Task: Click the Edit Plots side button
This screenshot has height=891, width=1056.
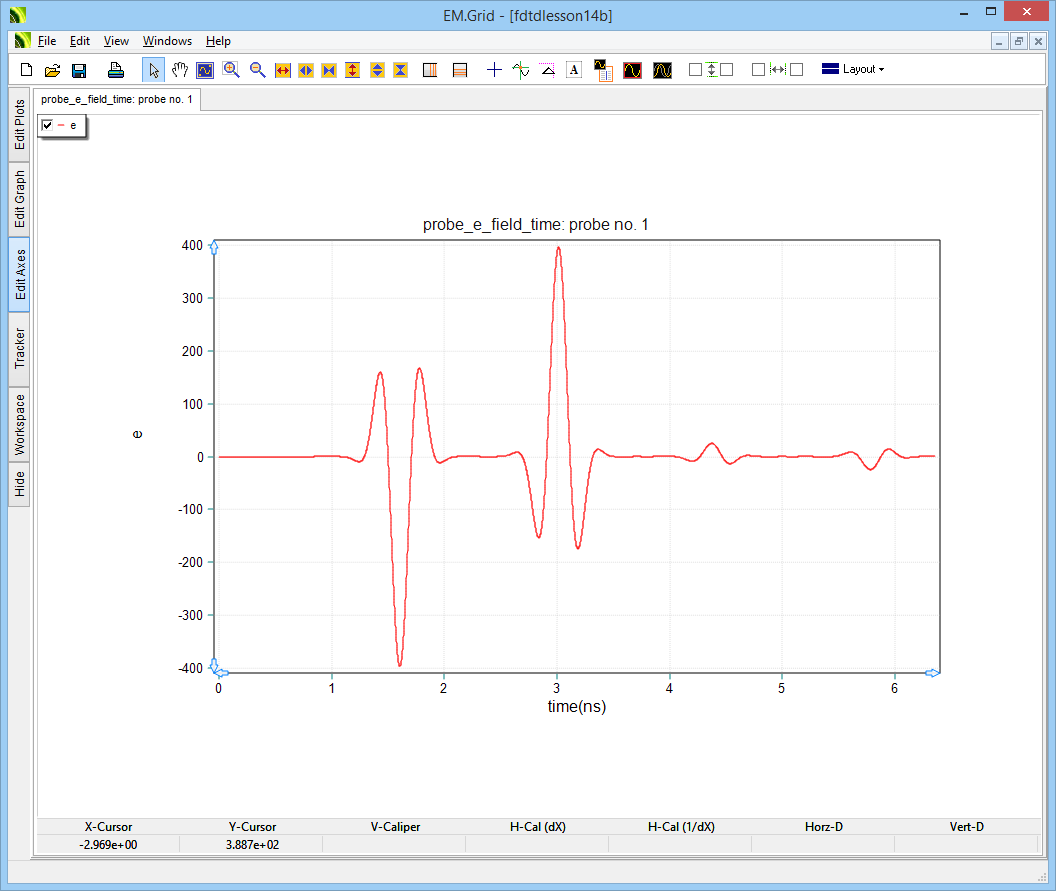Action: pyautogui.click(x=20, y=125)
